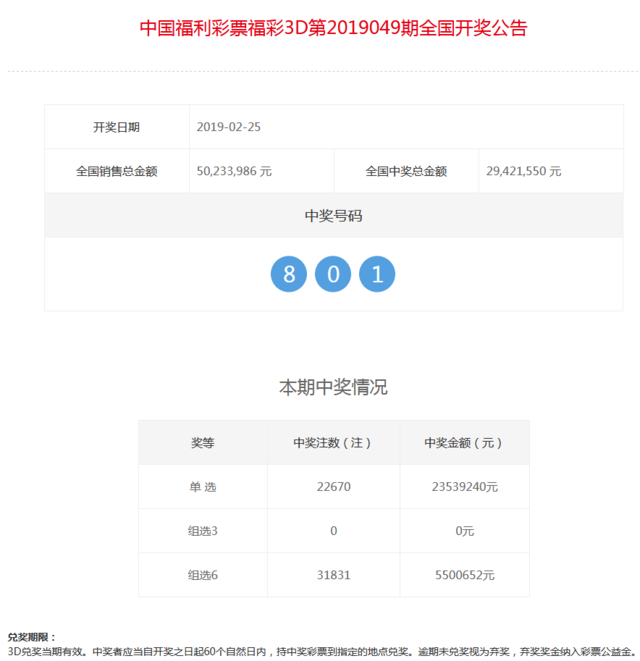
Task: Select the 开奖日期 label cell
Action: click(117, 127)
